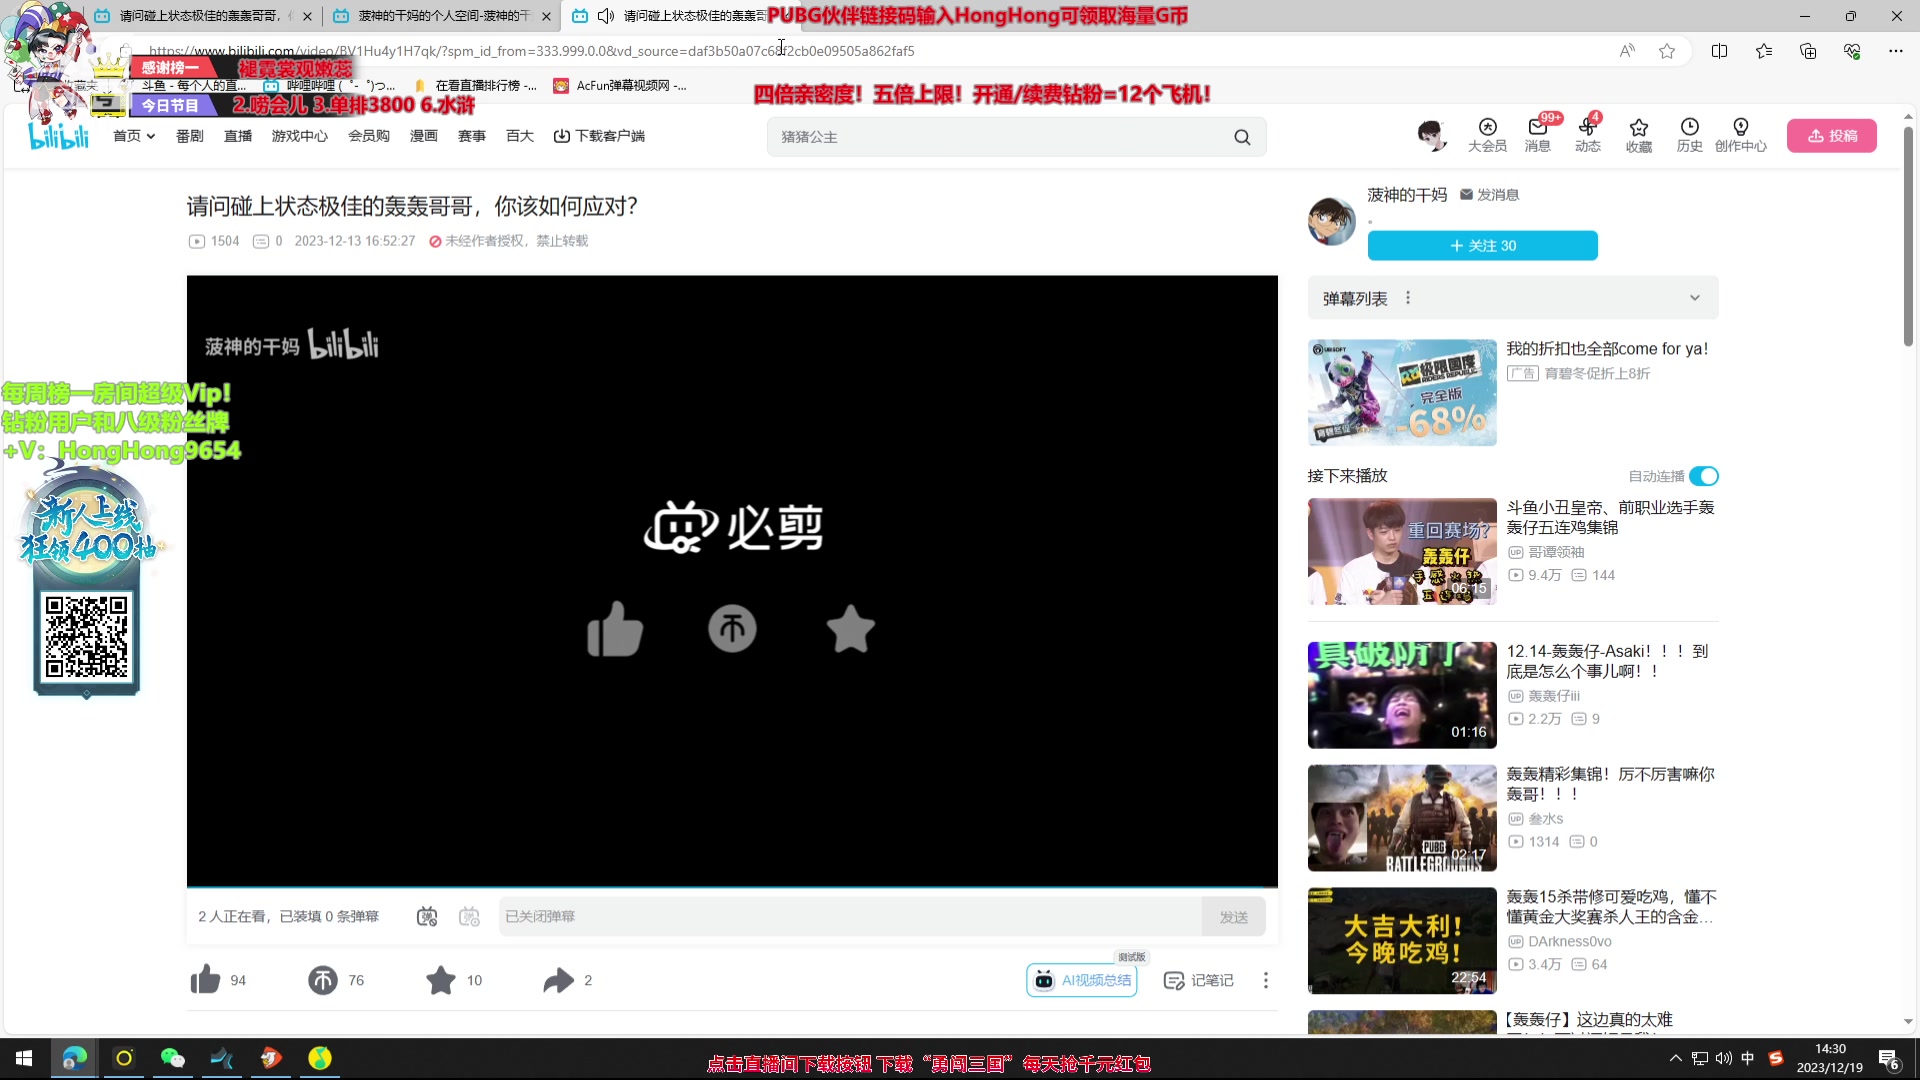Click the video progress bar under the player
1920x1080 pixels.
tap(732, 886)
